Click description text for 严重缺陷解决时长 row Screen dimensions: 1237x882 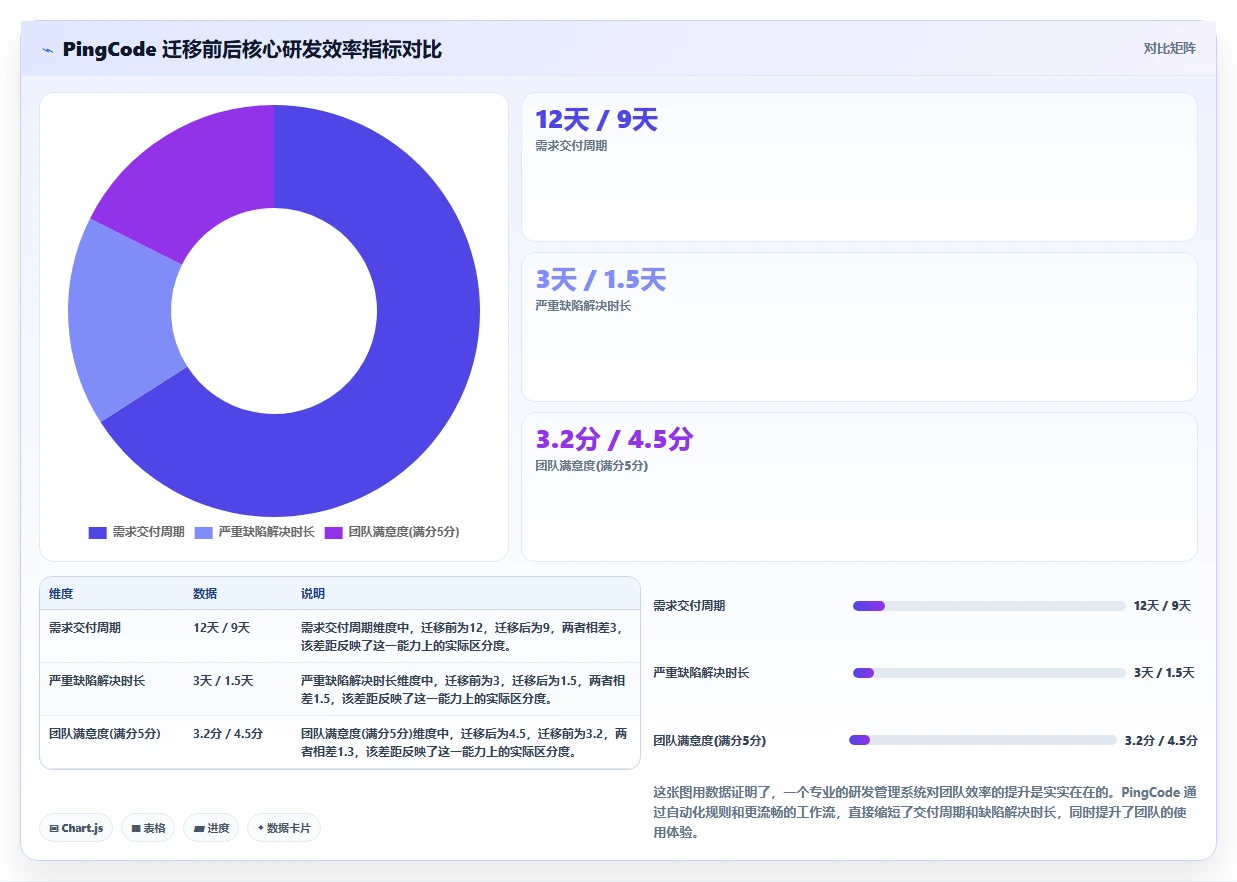coord(464,690)
